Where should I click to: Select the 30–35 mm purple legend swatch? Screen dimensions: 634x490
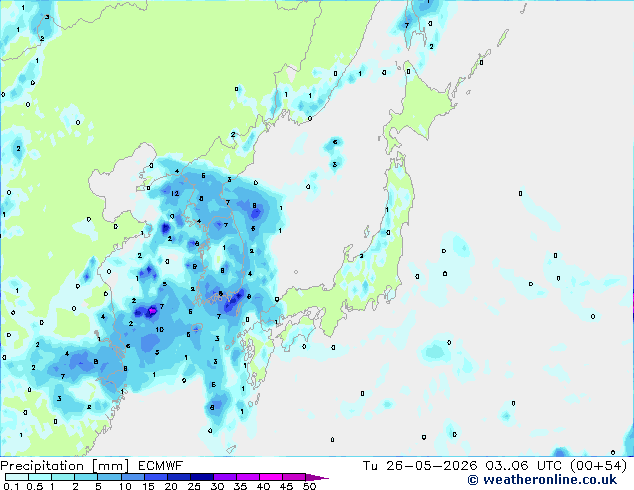[x=225, y=477]
